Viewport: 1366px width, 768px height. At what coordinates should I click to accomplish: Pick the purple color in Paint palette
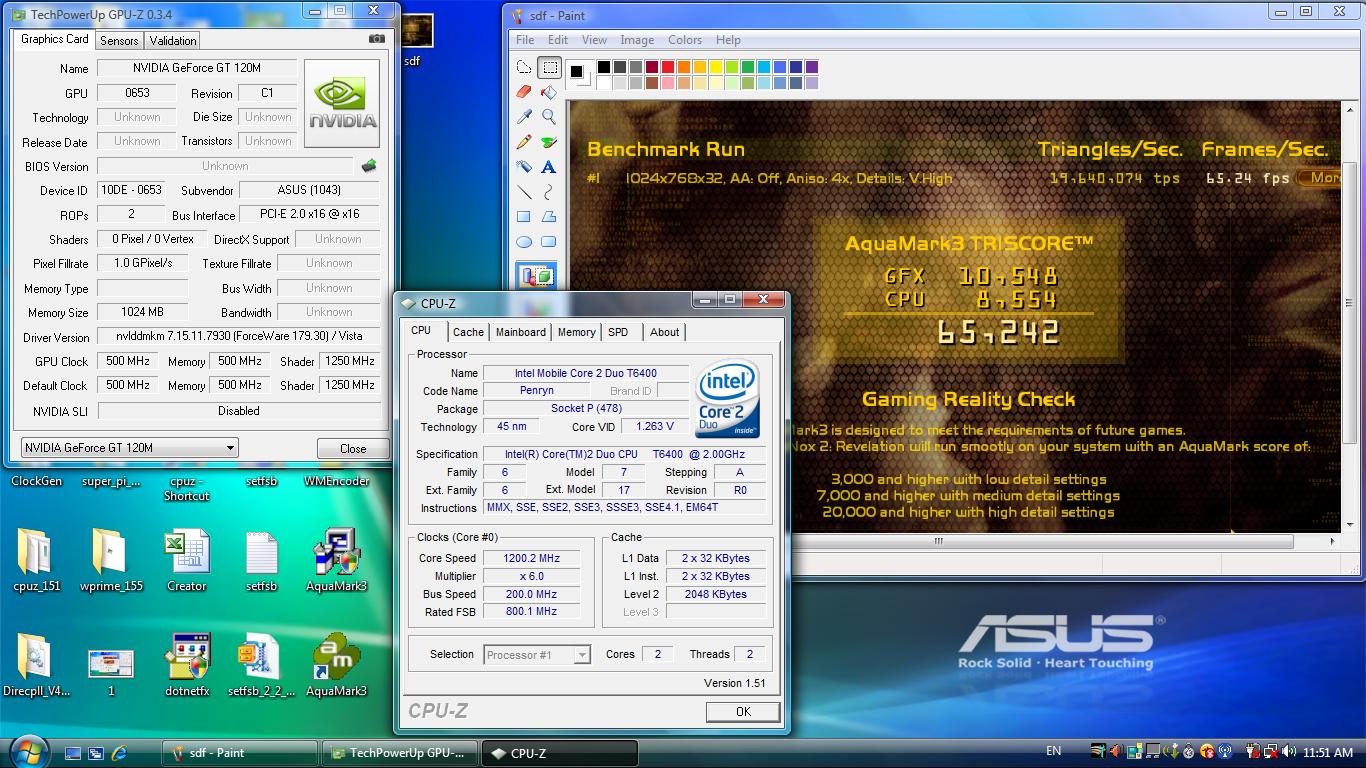(x=812, y=67)
